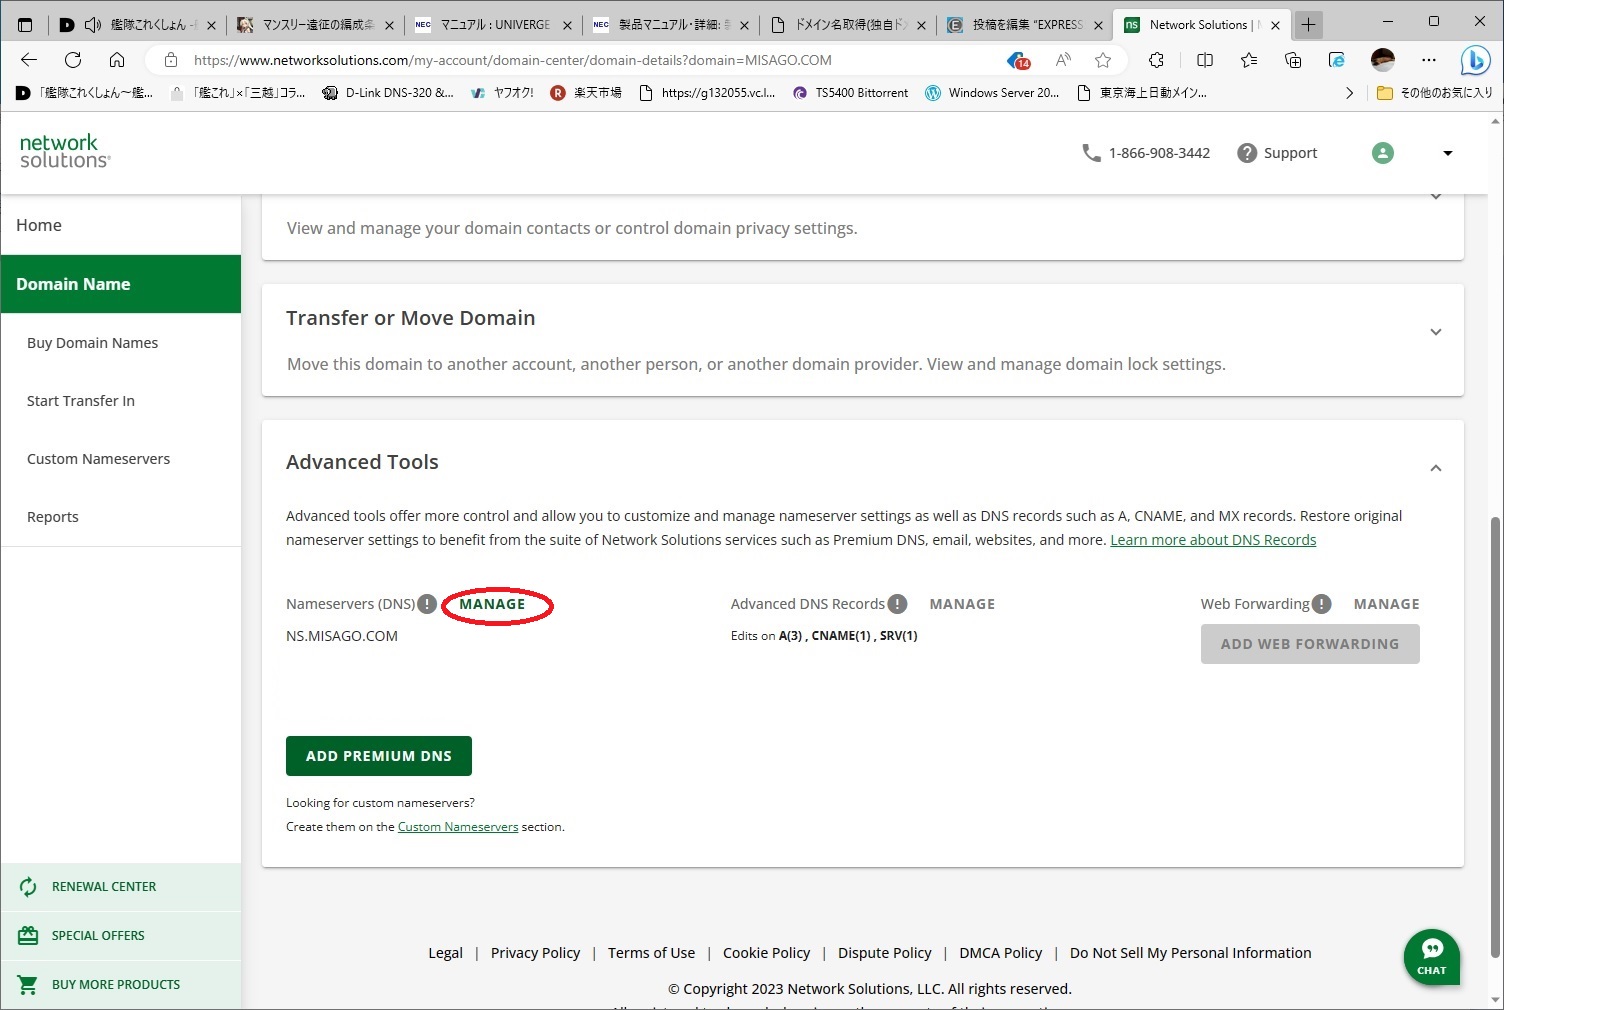Viewport: 1603px width, 1010px height.
Task: Collapse the Advanced Tools section
Action: coord(1436,468)
